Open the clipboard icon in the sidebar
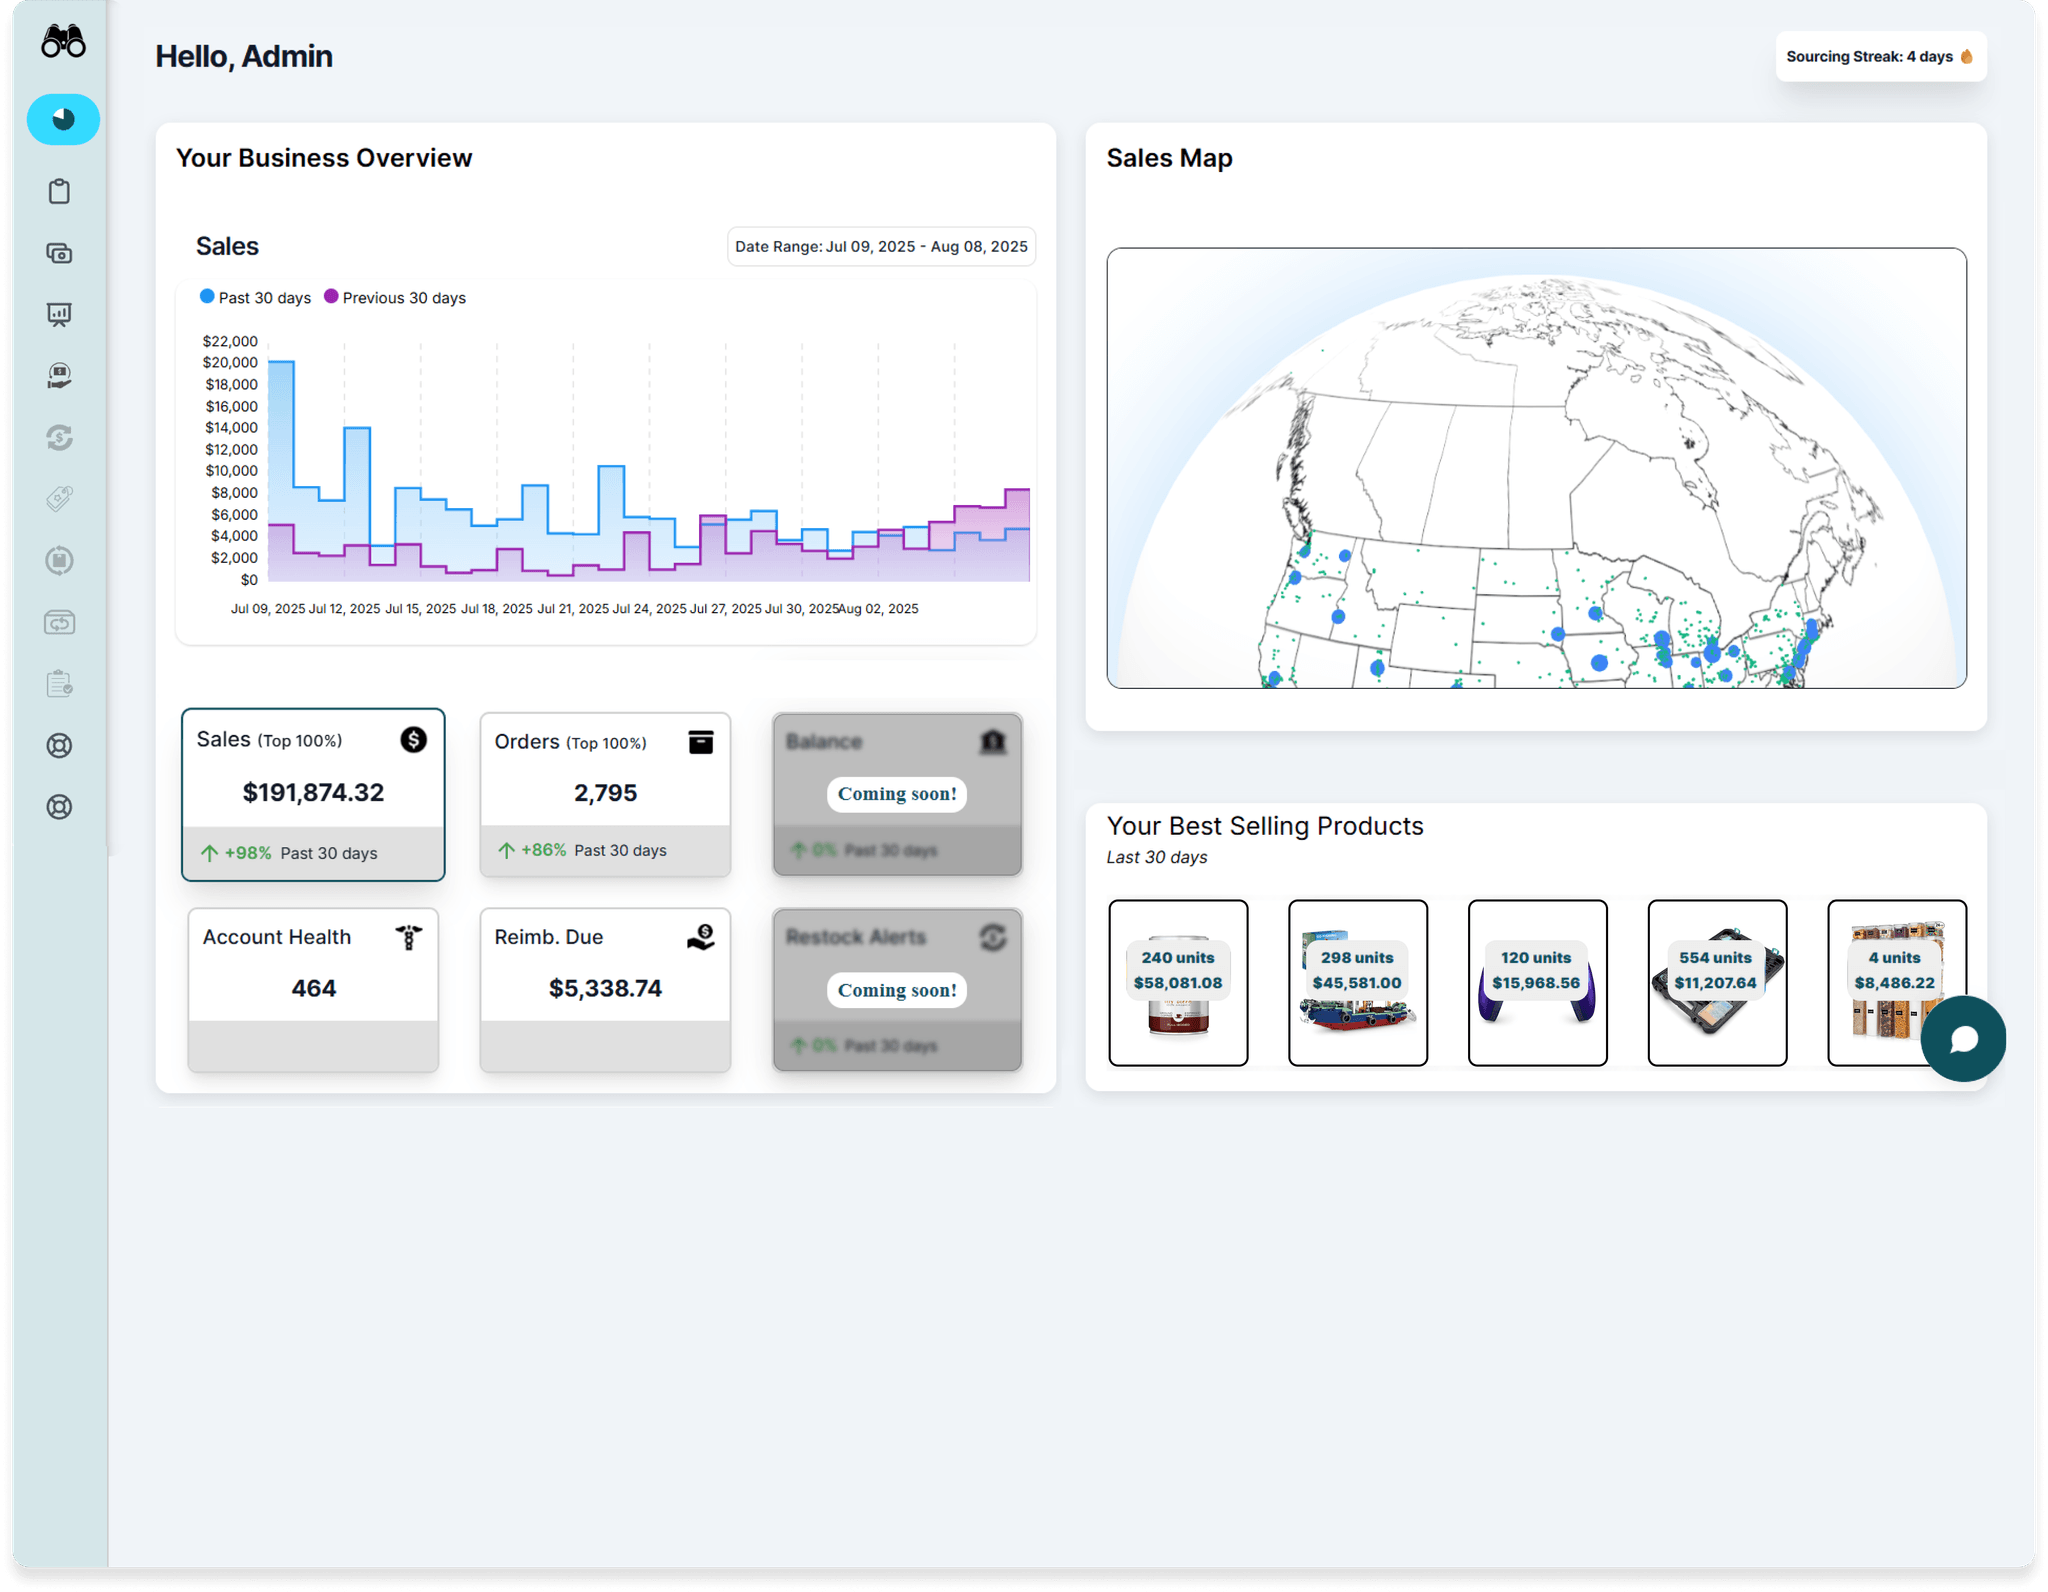2048x1592 pixels. pyautogui.click(x=60, y=191)
